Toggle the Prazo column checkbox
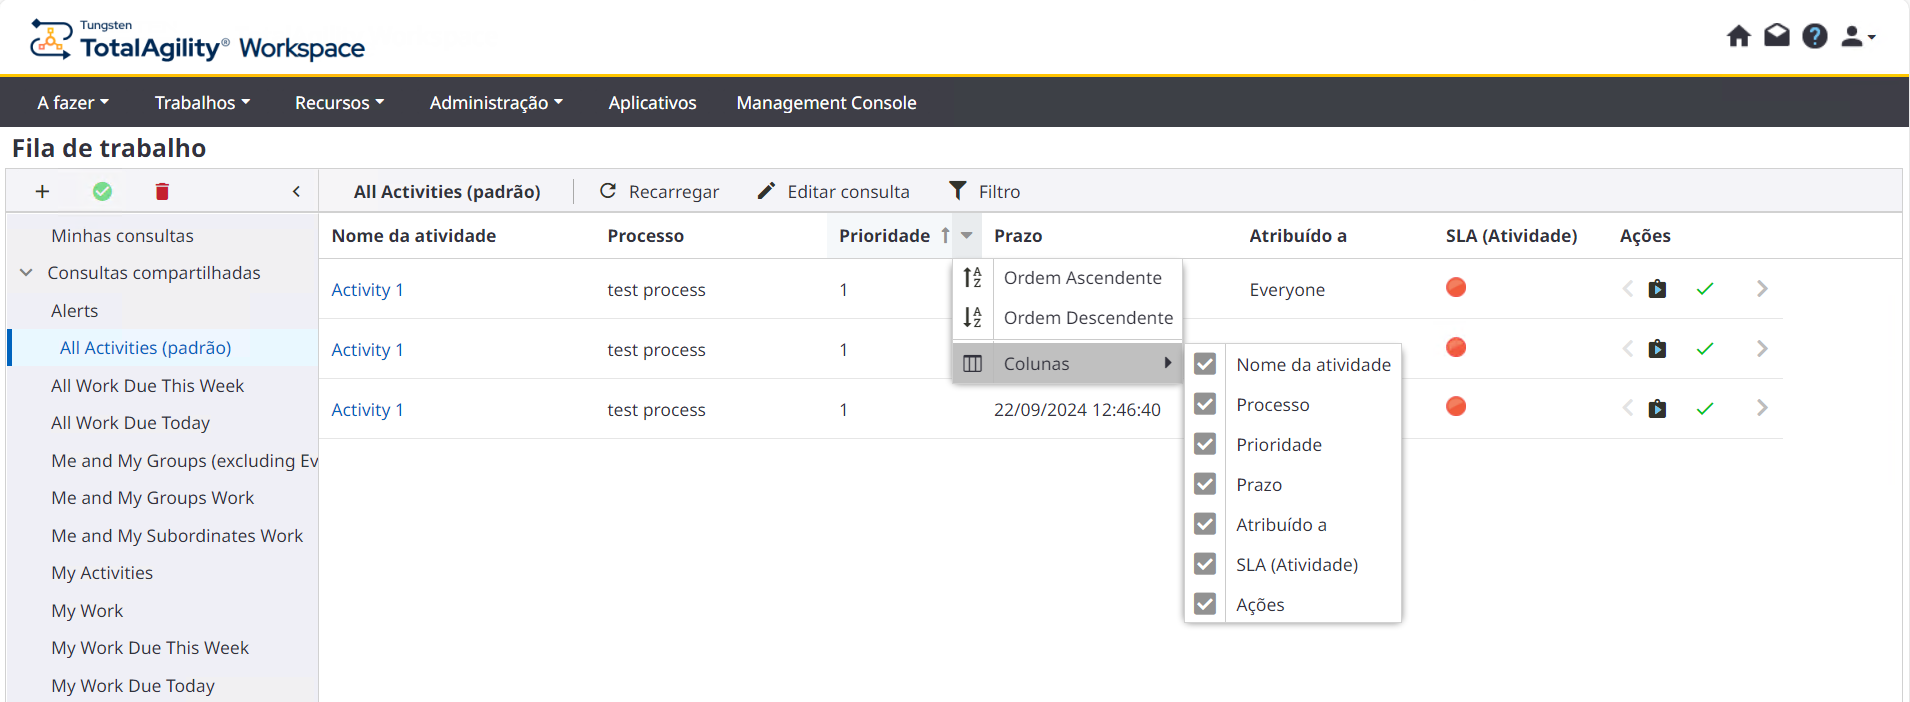Viewport: 1910px width, 702px height. (1205, 484)
